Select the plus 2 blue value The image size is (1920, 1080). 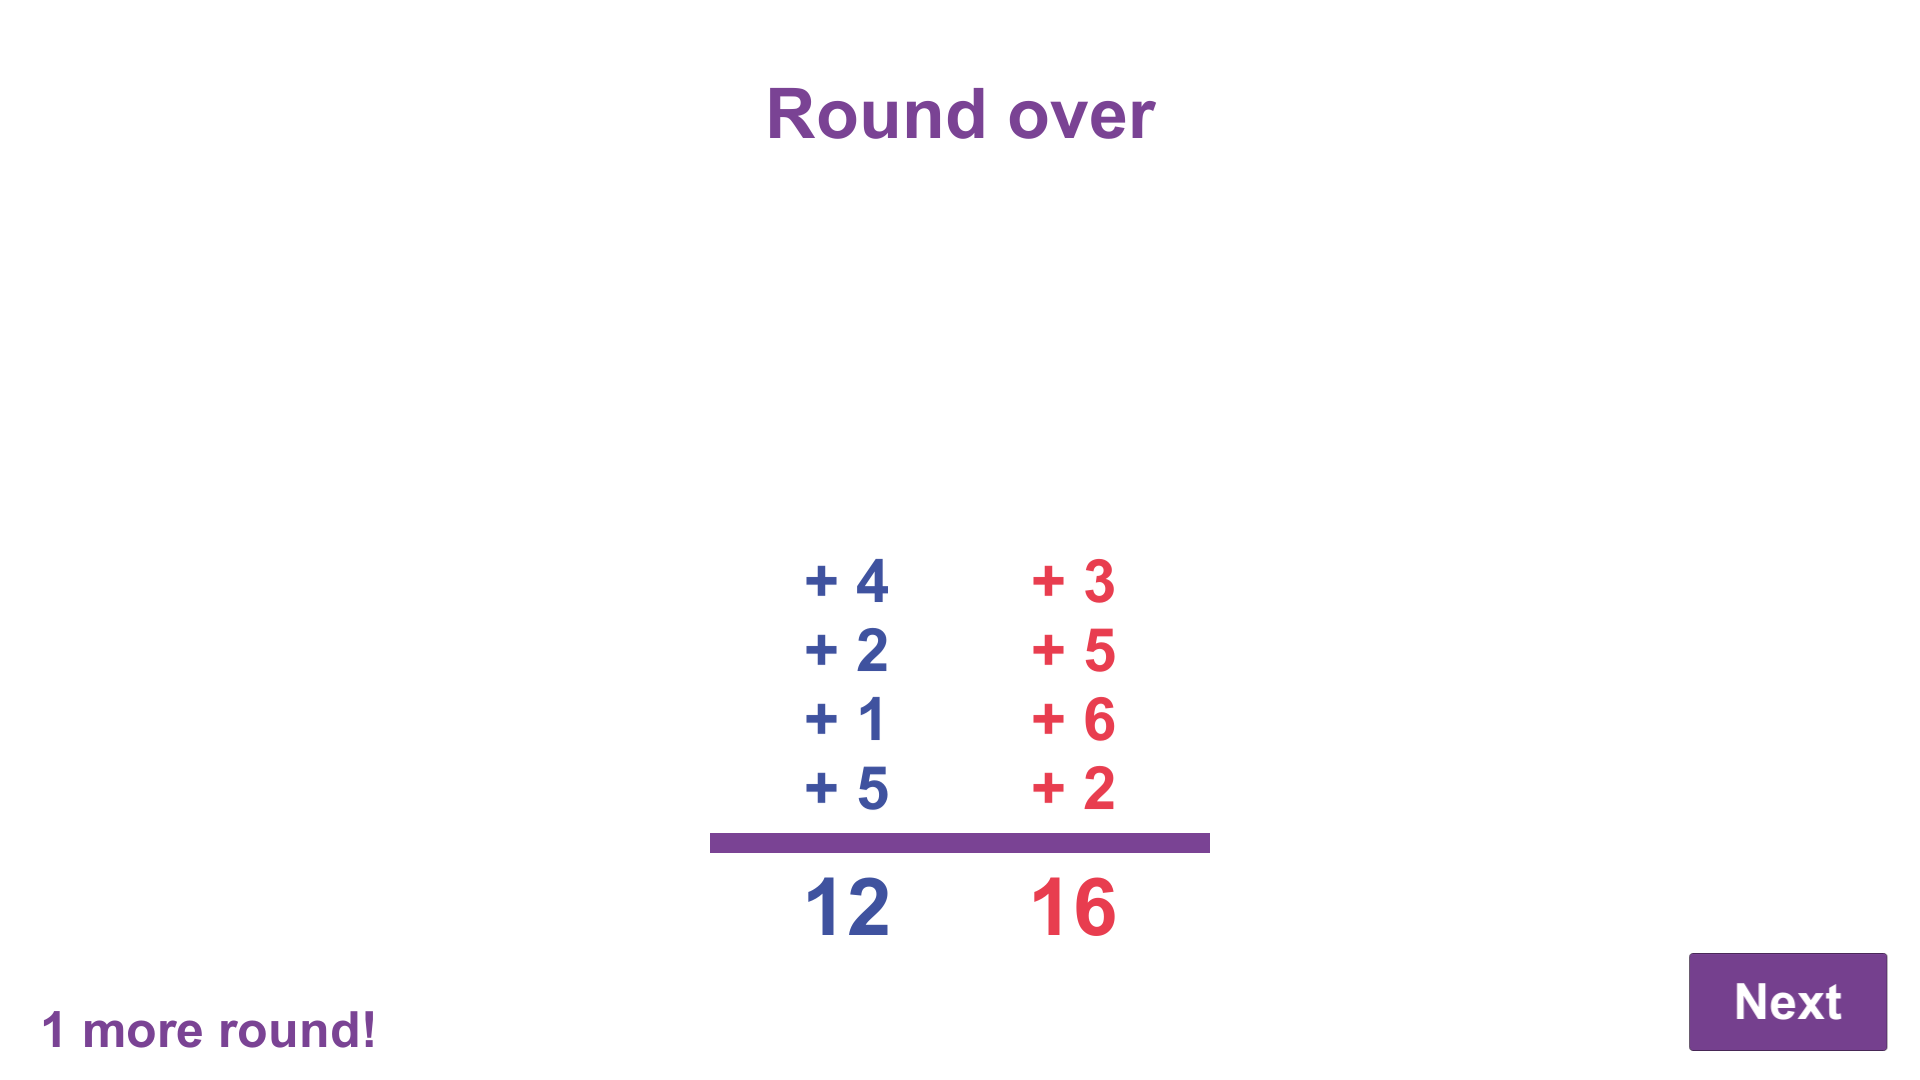[x=848, y=649]
